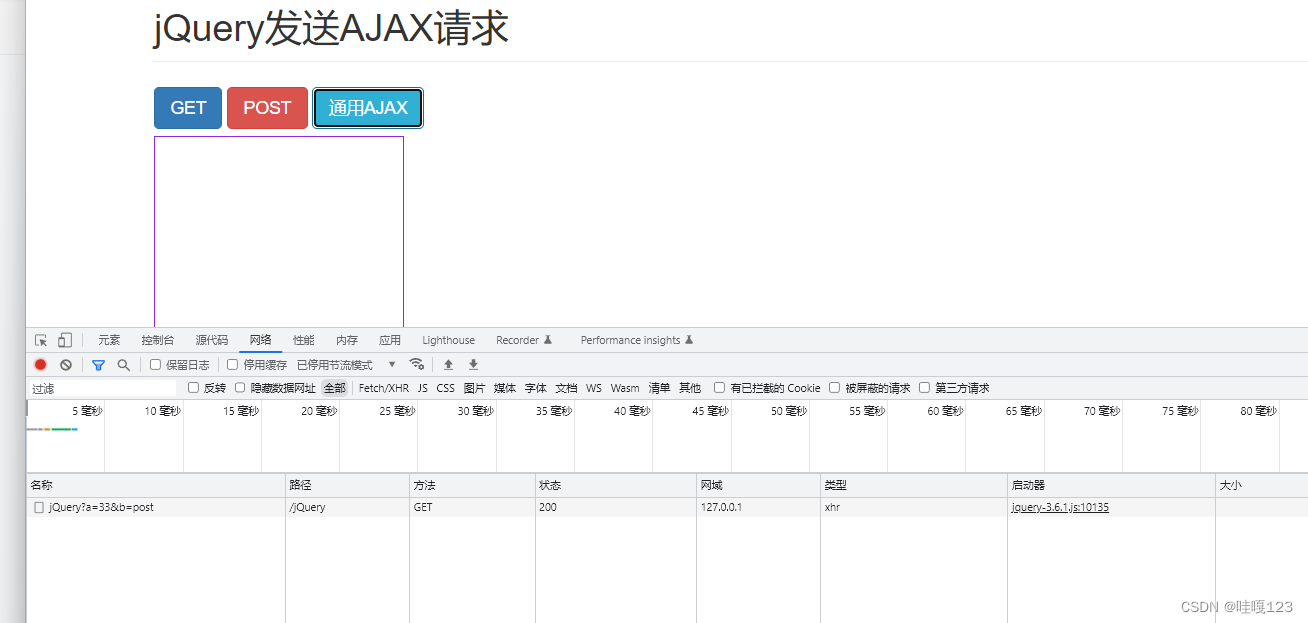Export HAR file via download icon
The height and width of the screenshot is (623, 1308).
tap(472, 364)
